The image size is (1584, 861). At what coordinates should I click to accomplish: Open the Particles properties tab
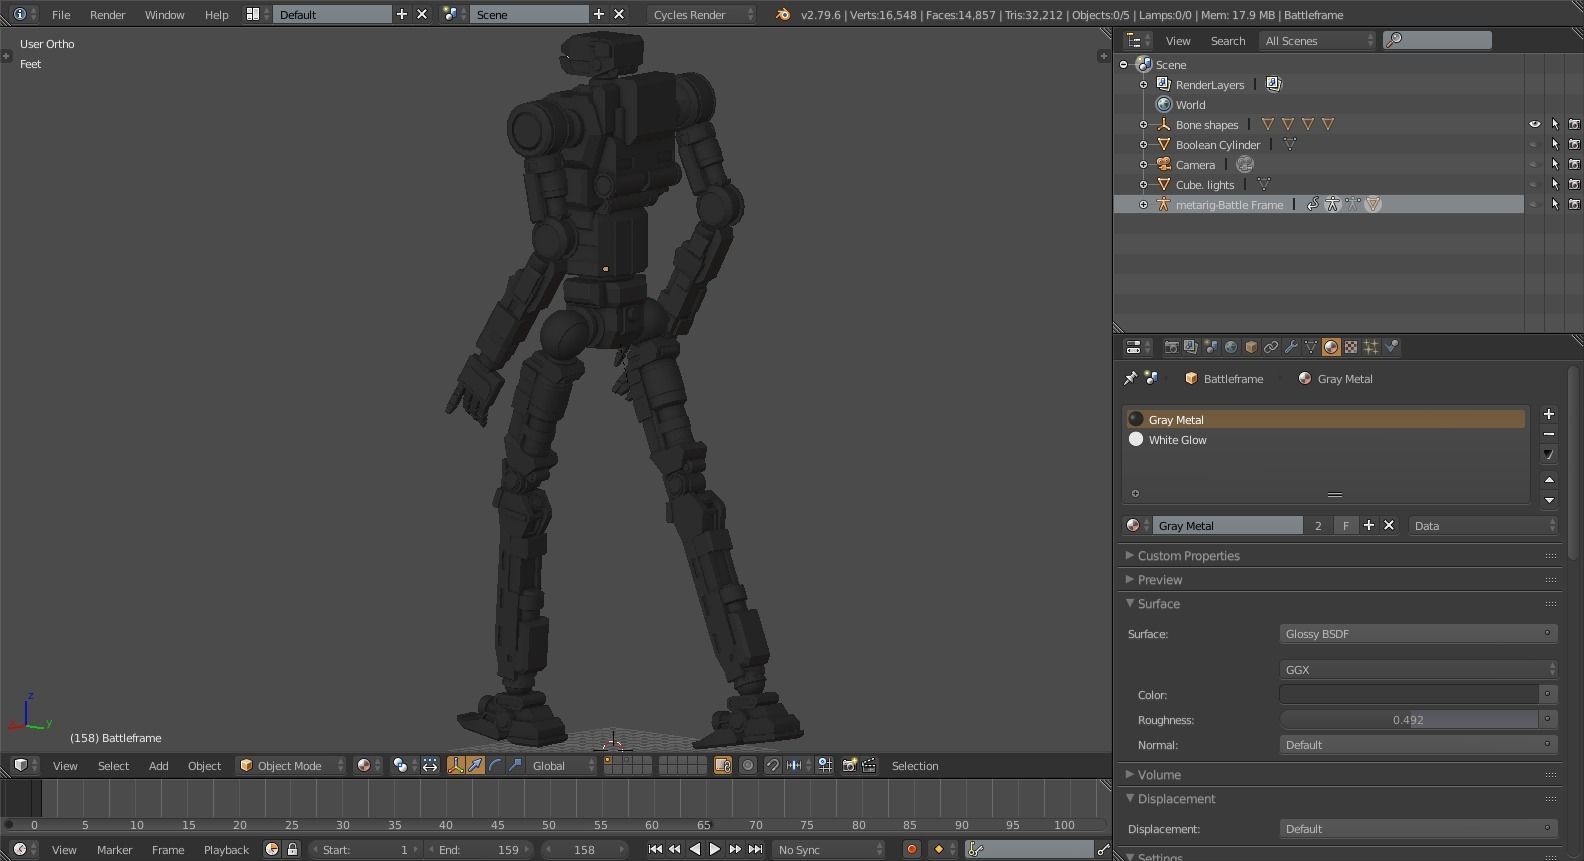pyautogui.click(x=1371, y=347)
